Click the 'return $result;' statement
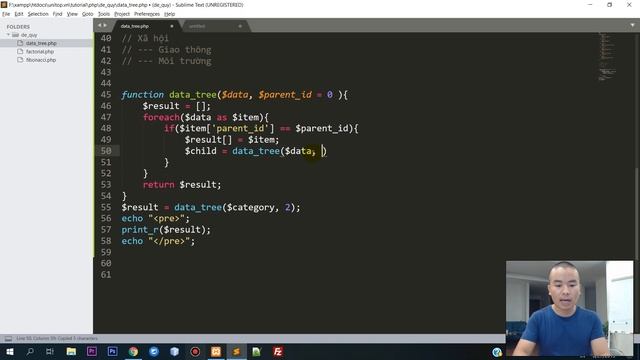The height and width of the screenshot is (360, 640). pyautogui.click(x=182, y=185)
